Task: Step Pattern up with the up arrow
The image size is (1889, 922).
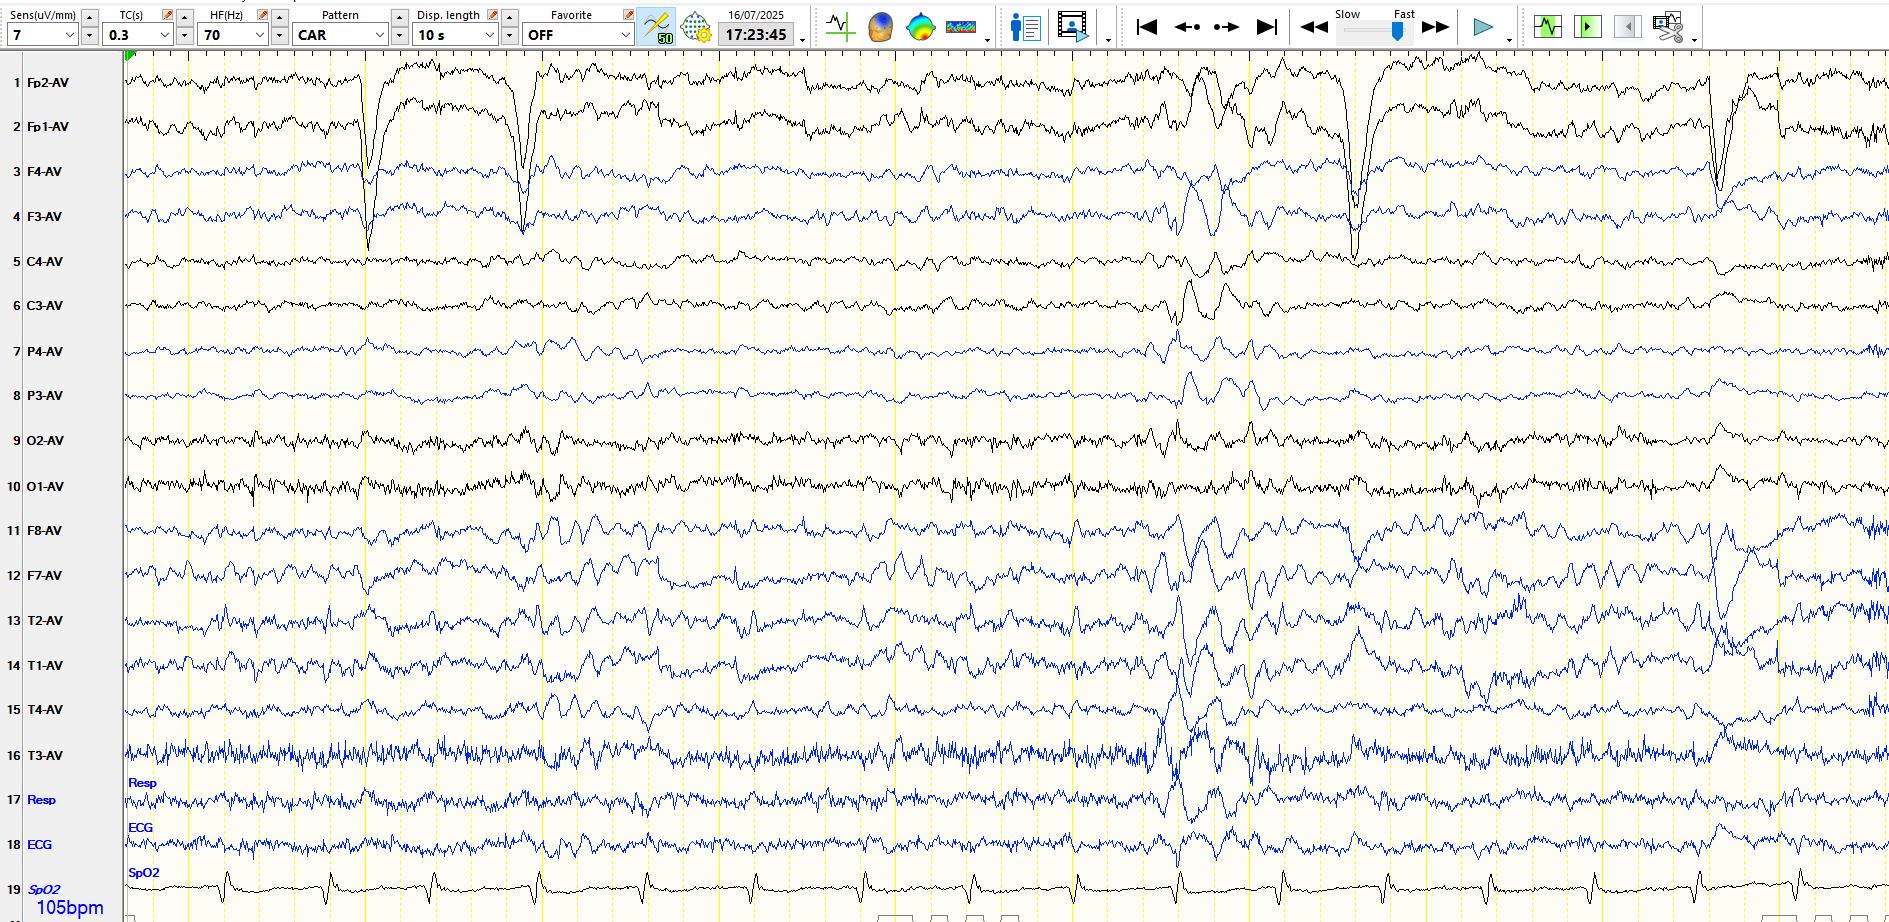Action: (x=400, y=17)
